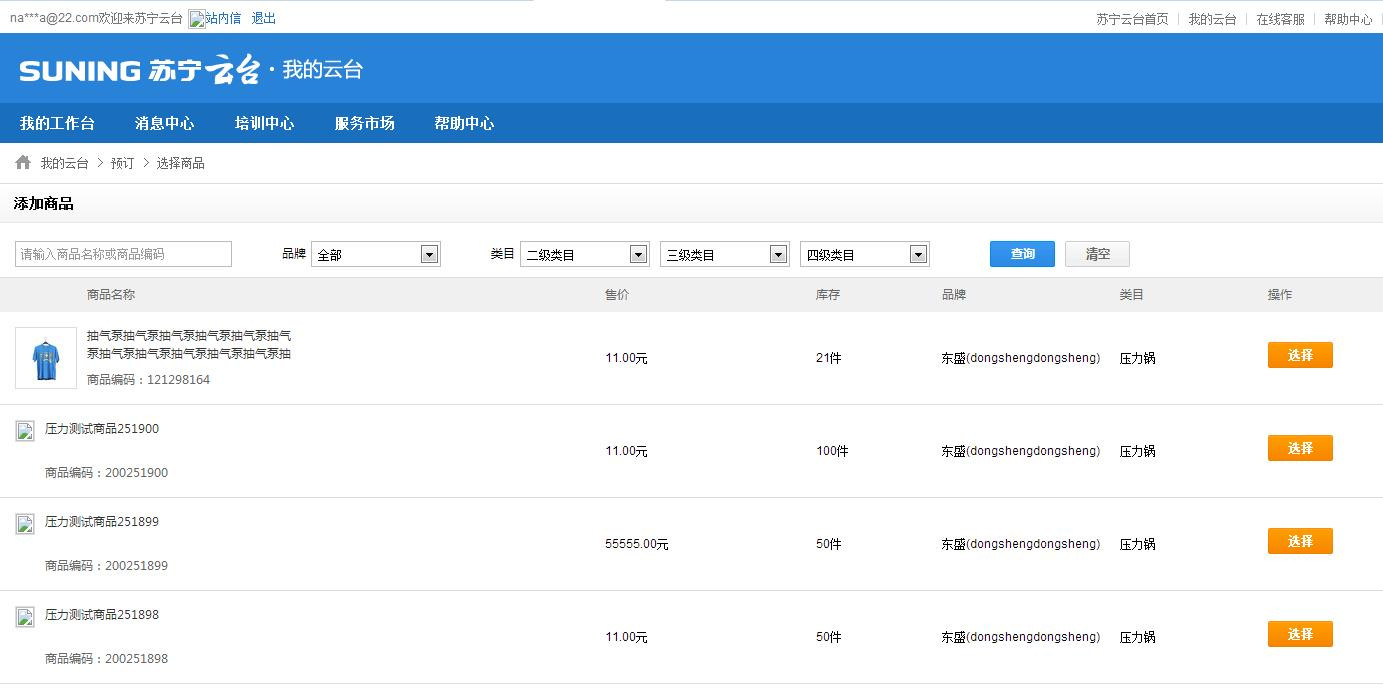Expand the 二级类目 dropdown
Viewport: 1383px width, 689px height.
pos(585,254)
